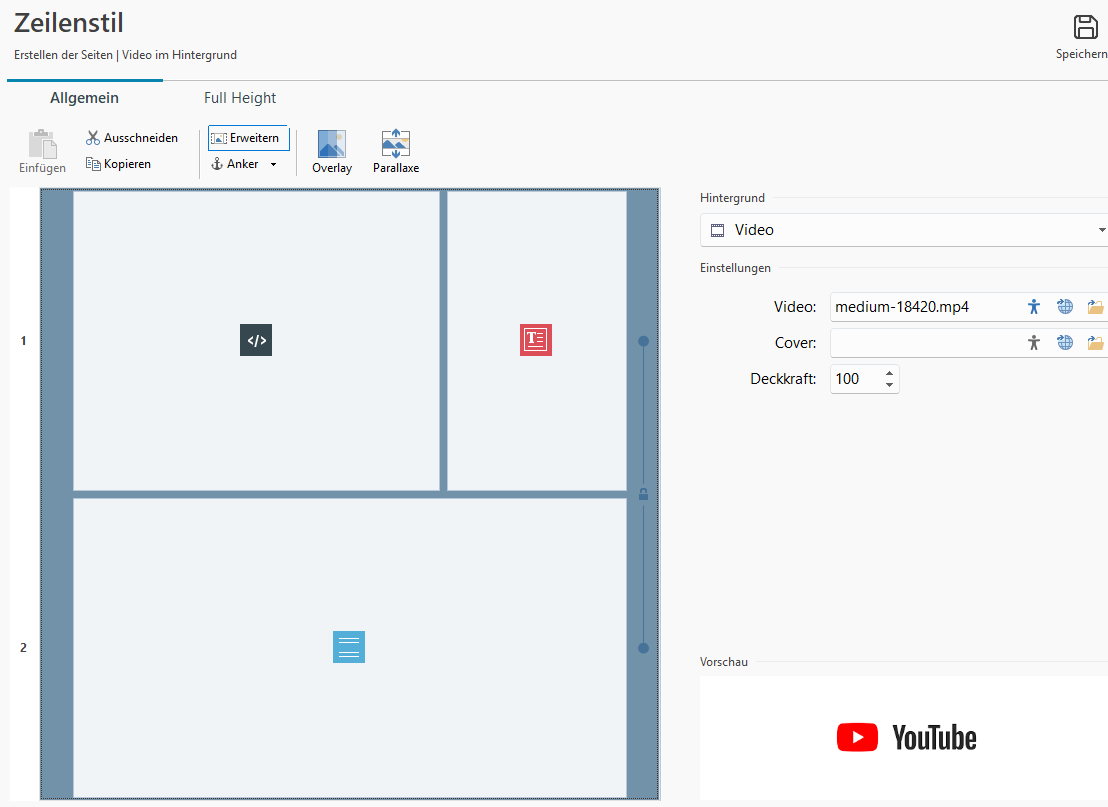
Task: Click the Kopieren button
Action: [x=119, y=164]
